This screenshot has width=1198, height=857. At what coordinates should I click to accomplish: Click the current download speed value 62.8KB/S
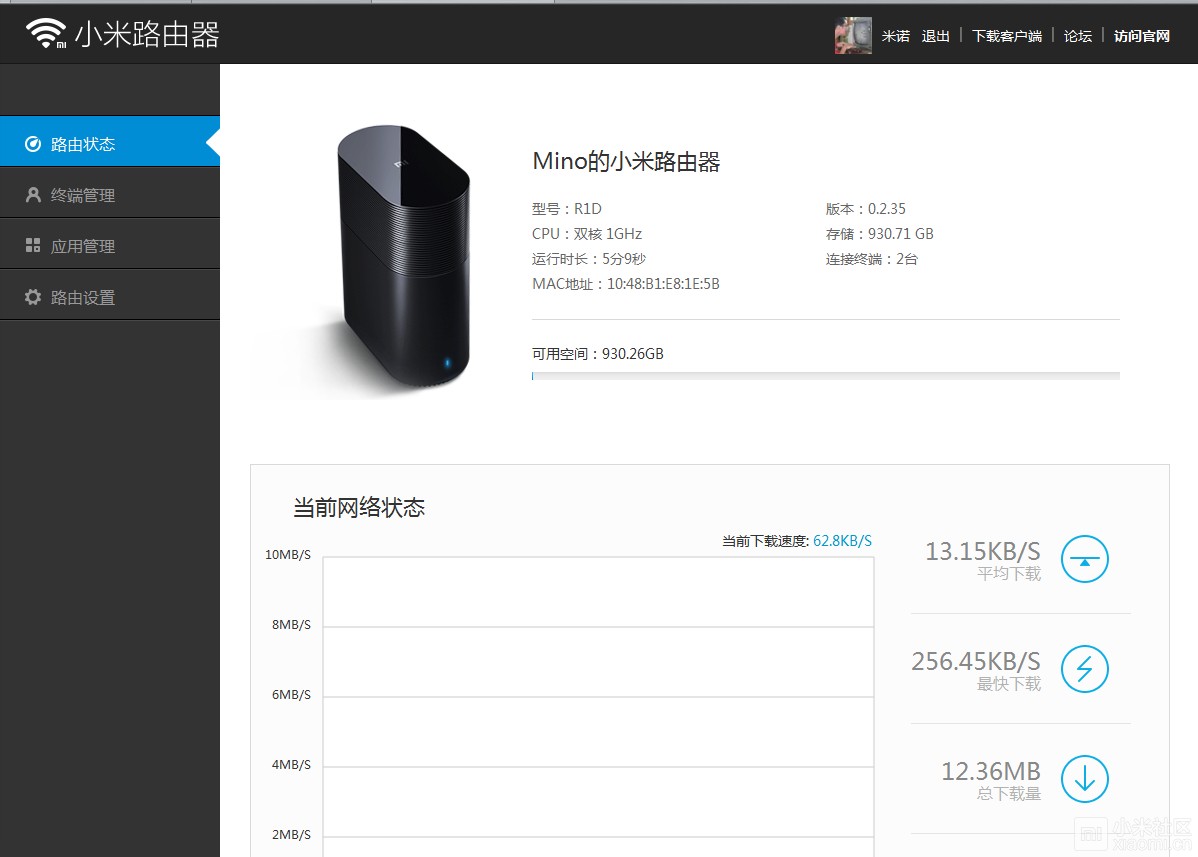pyautogui.click(x=845, y=540)
